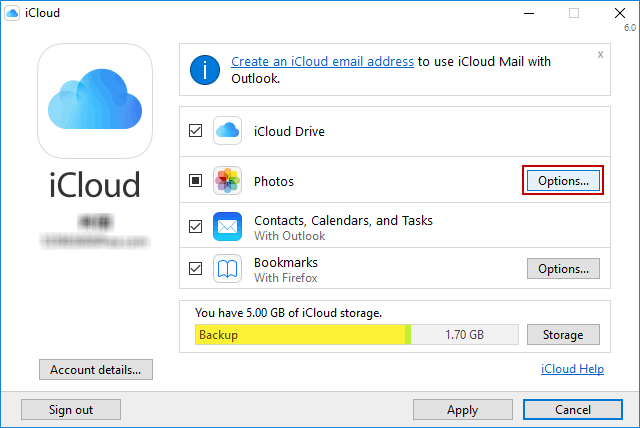Sign out of iCloud
The height and width of the screenshot is (428, 640).
coord(71,410)
